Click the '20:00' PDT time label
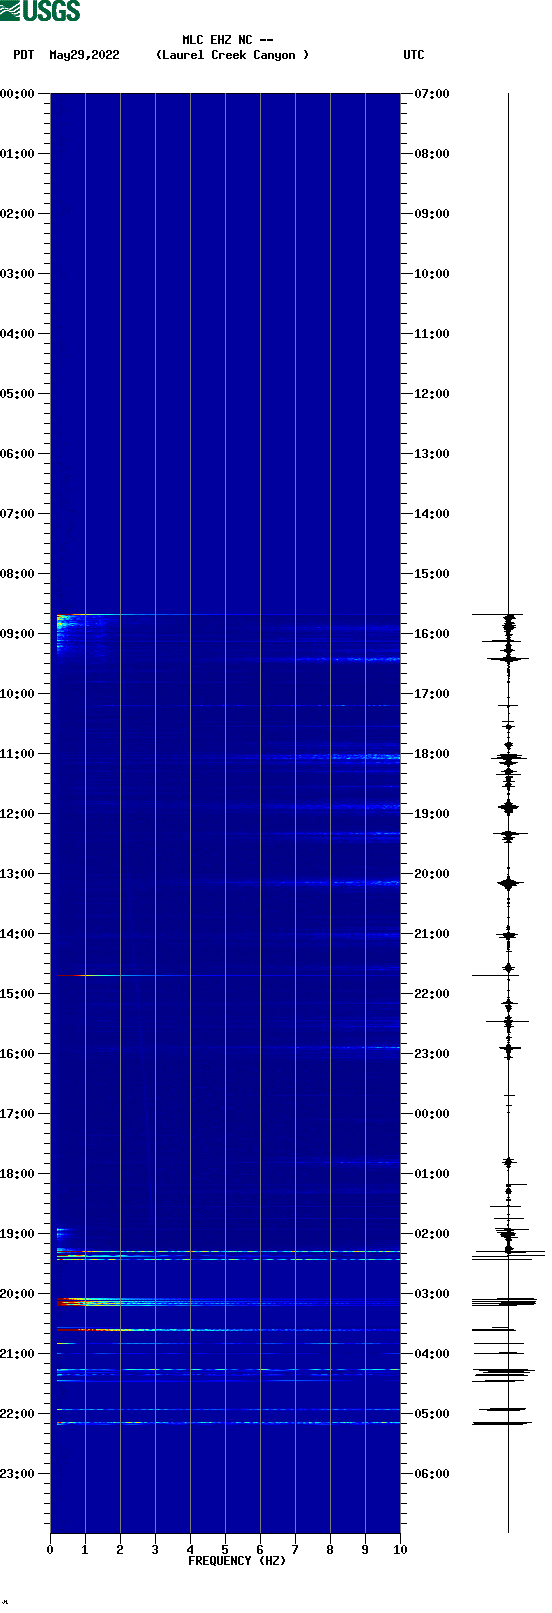This screenshot has width=552, height=1613. (x=18, y=1294)
